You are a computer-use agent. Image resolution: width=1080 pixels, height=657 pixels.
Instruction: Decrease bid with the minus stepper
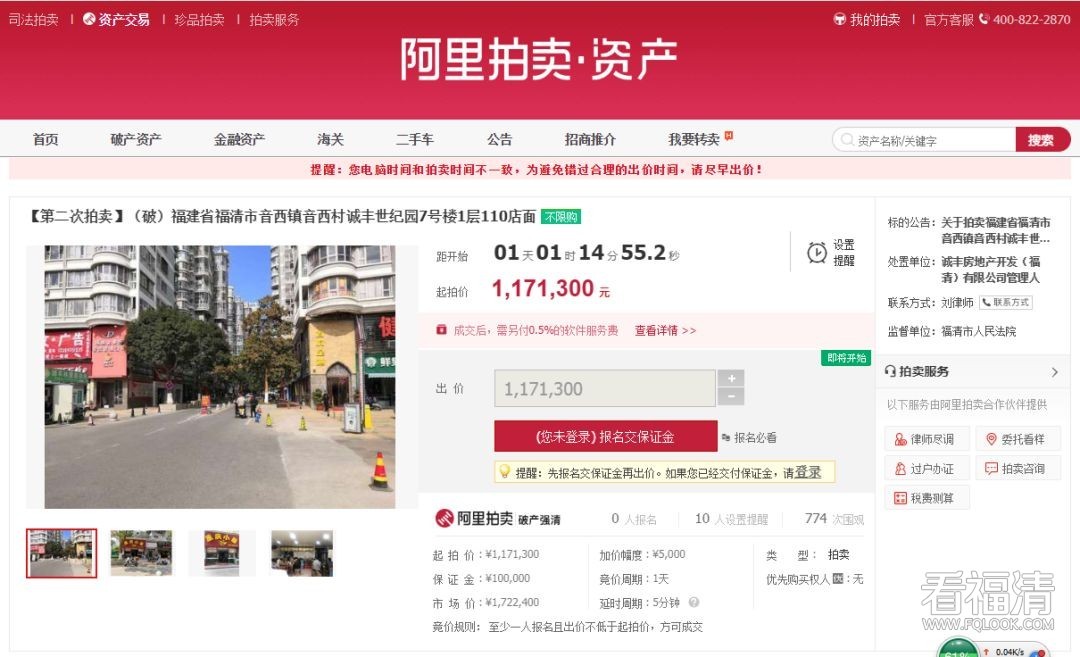[731, 397]
